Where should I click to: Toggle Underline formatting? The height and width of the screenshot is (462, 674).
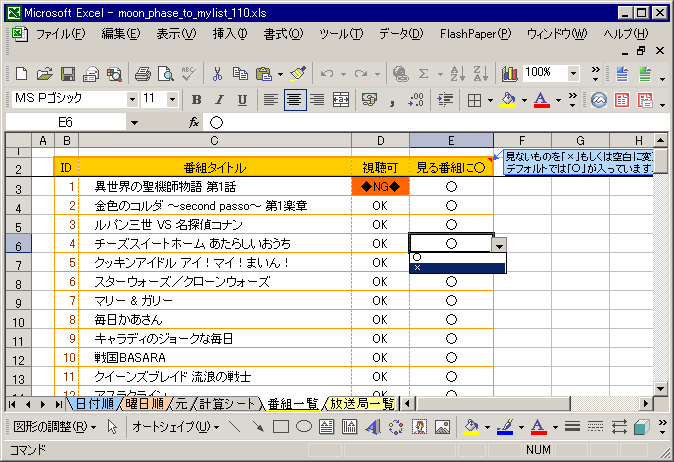pos(243,99)
